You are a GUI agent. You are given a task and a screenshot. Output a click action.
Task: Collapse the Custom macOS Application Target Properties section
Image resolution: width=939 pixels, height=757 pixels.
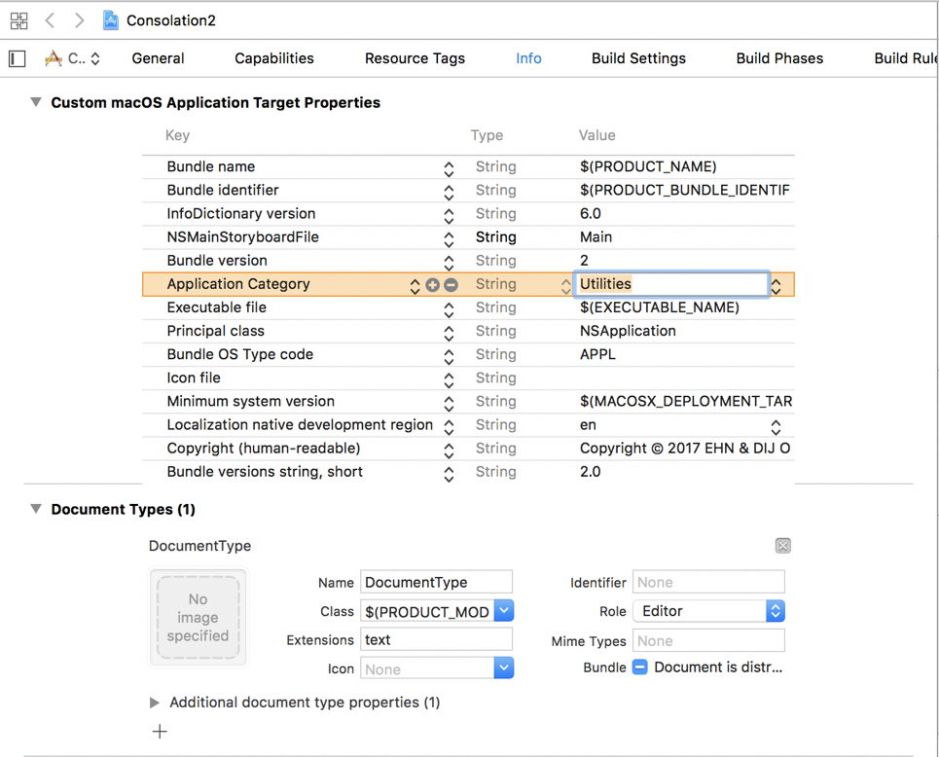click(x=36, y=102)
